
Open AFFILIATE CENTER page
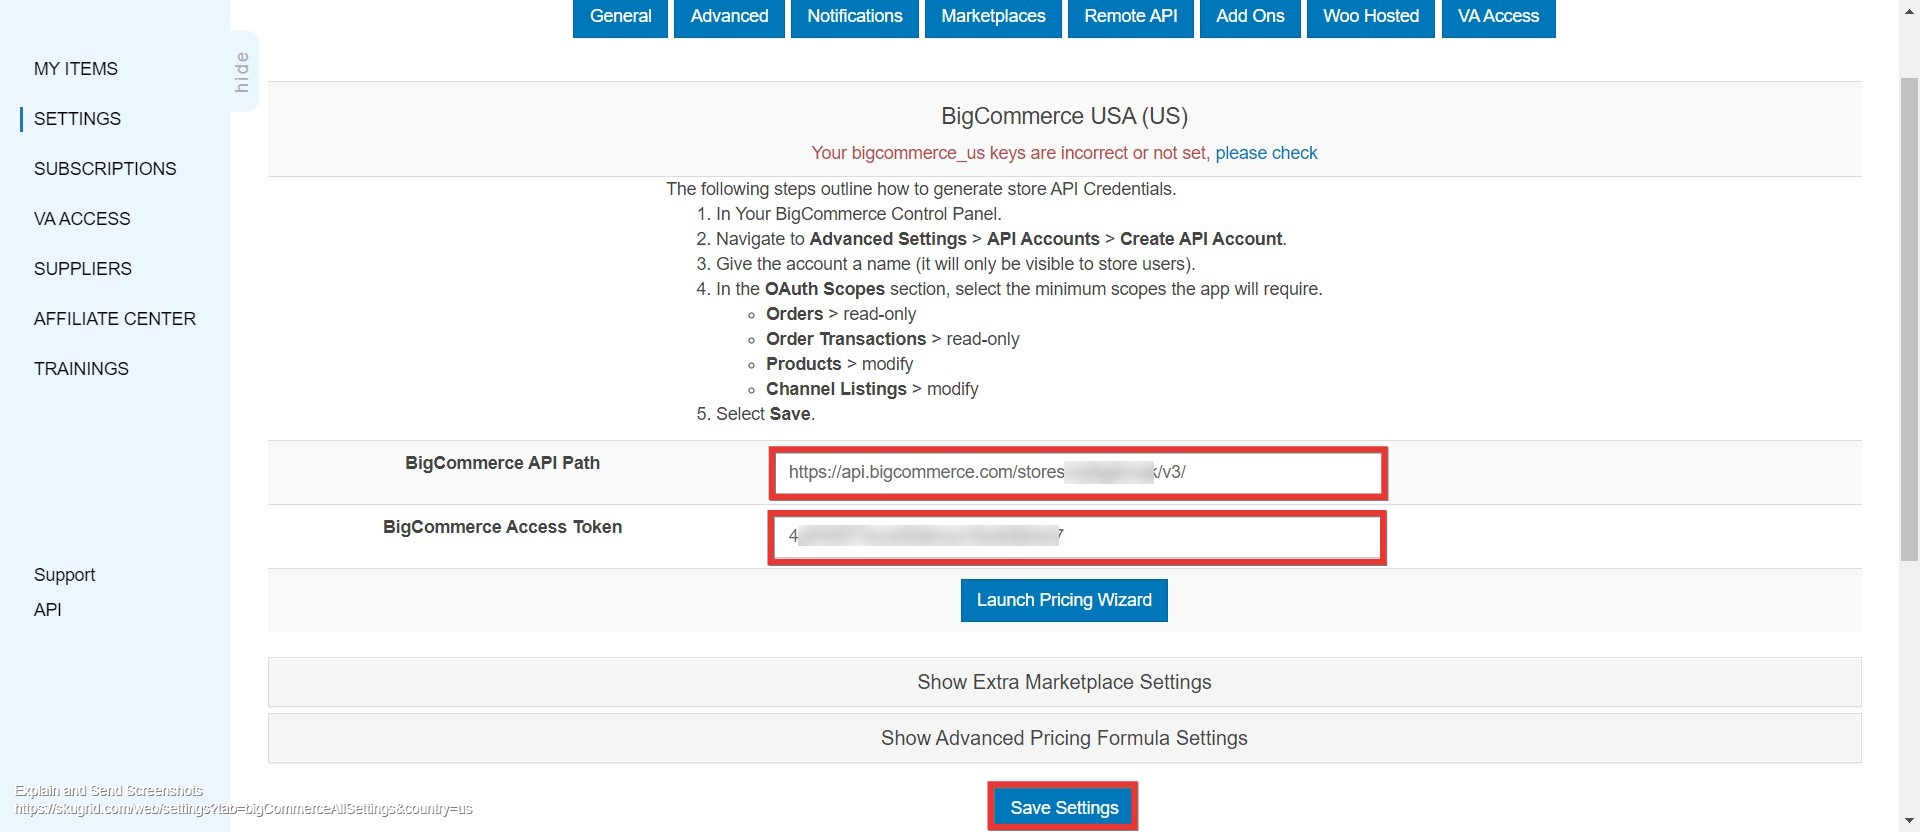click(115, 319)
